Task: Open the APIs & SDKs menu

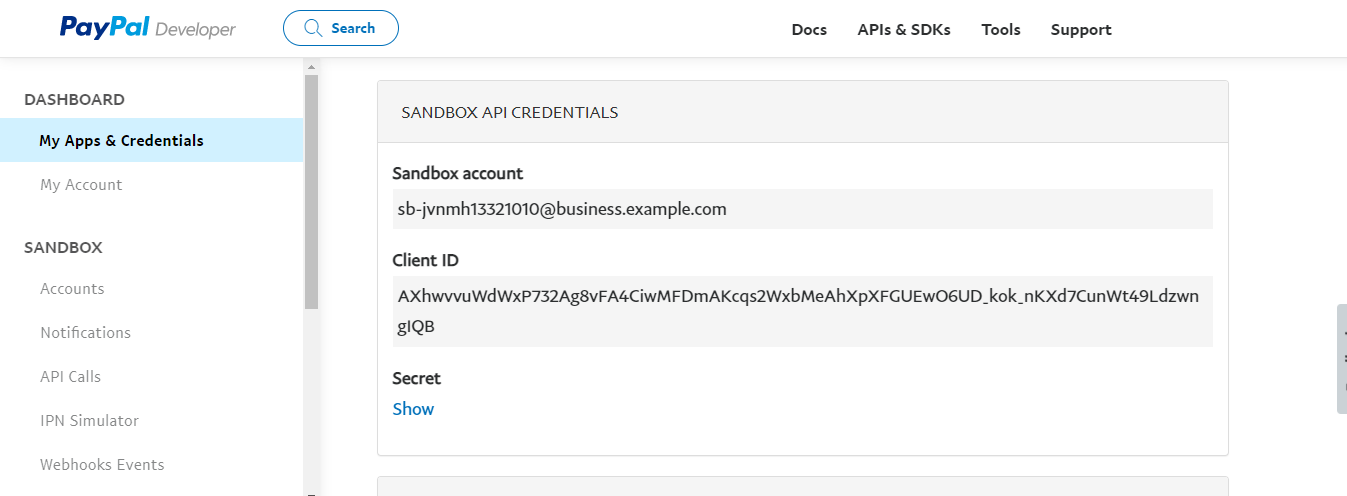Action: (x=904, y=30)
